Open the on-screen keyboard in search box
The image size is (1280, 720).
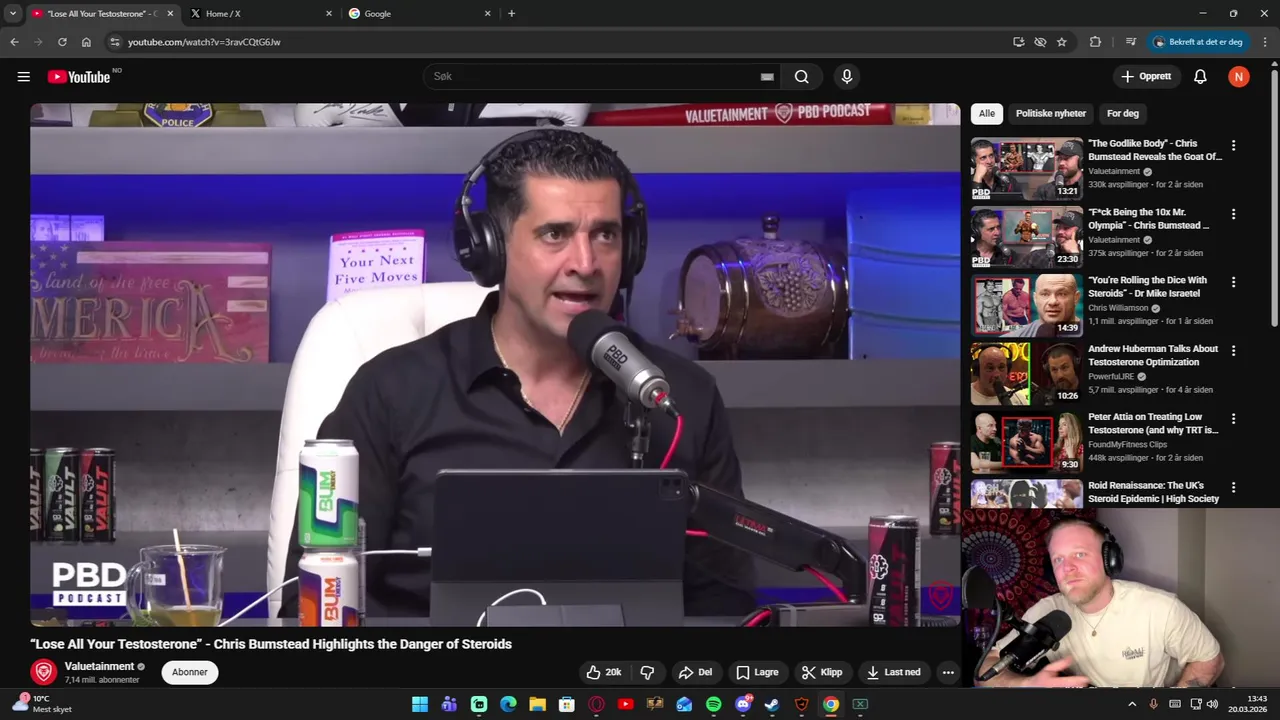coord(767,77)
